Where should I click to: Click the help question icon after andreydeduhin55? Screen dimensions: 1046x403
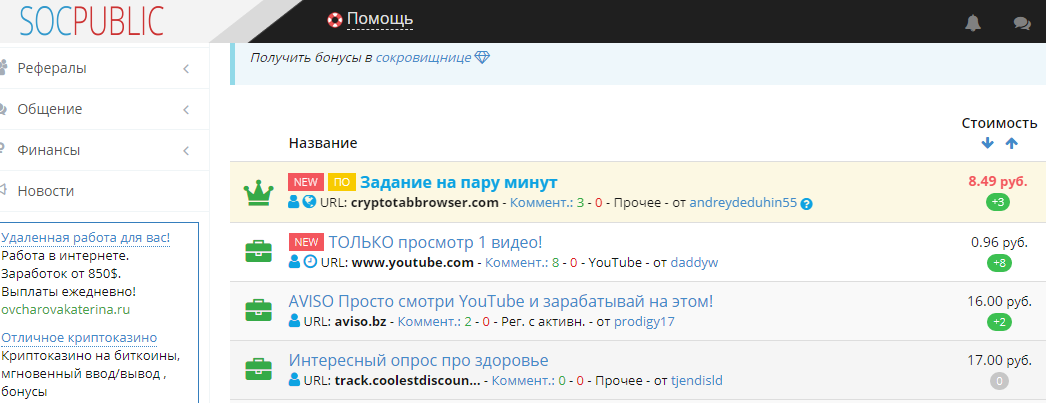[x=806, y=204]
